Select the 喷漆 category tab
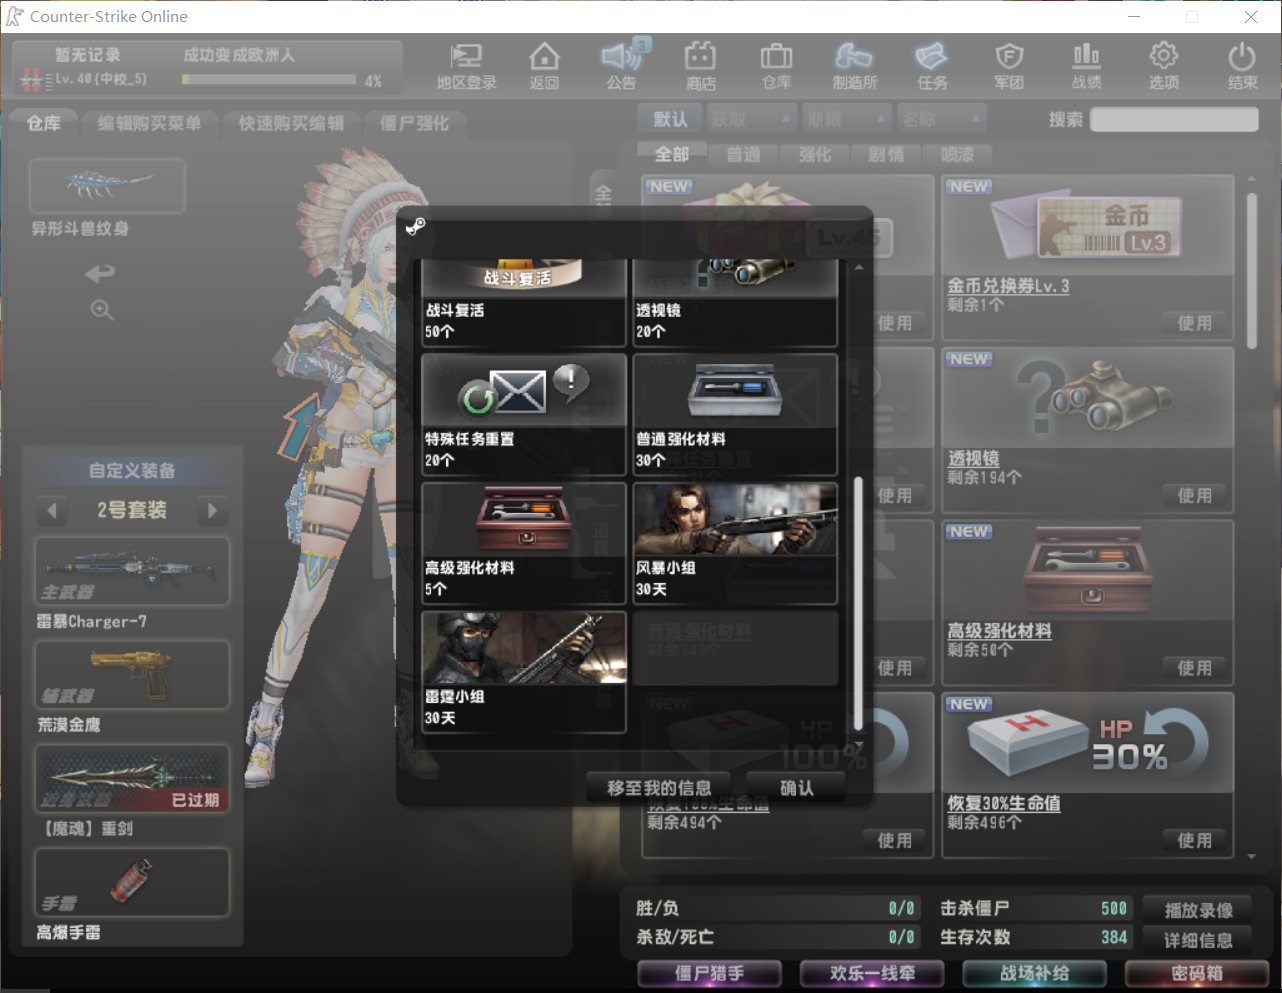 pyautogui.click(x=957, y=154)
